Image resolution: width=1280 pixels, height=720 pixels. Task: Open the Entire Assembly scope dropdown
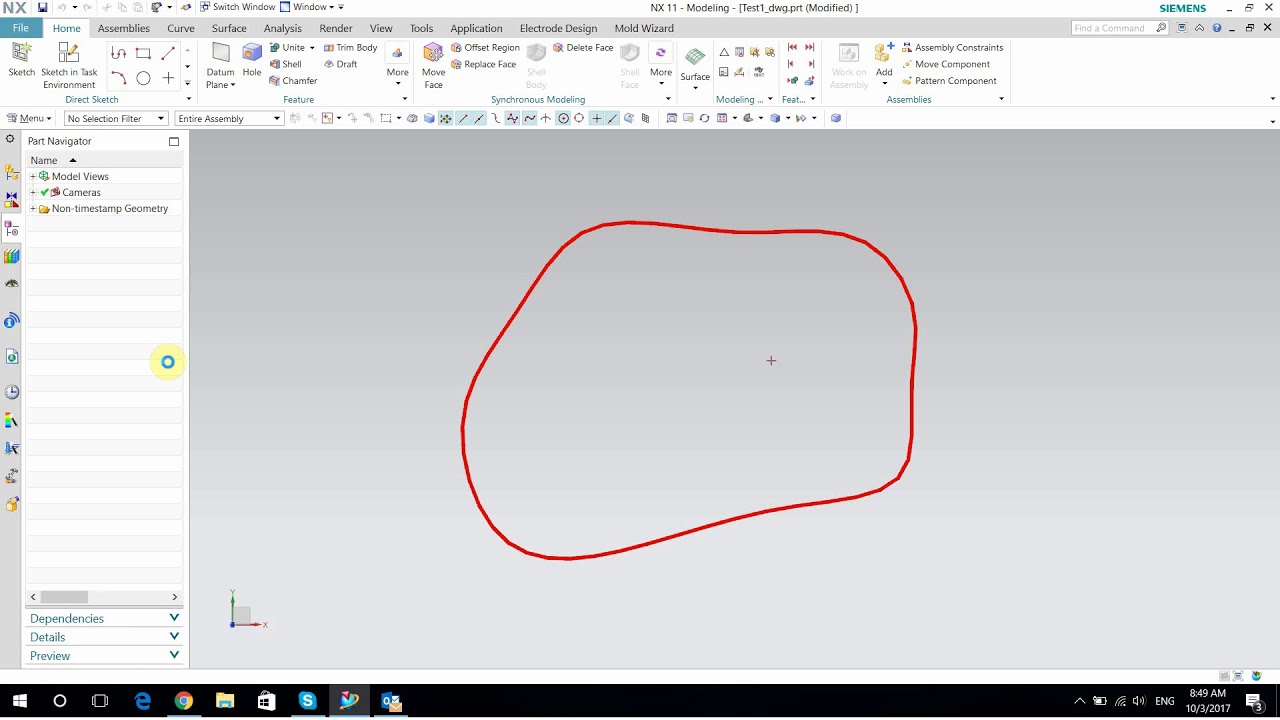click(x=229, y=118)
